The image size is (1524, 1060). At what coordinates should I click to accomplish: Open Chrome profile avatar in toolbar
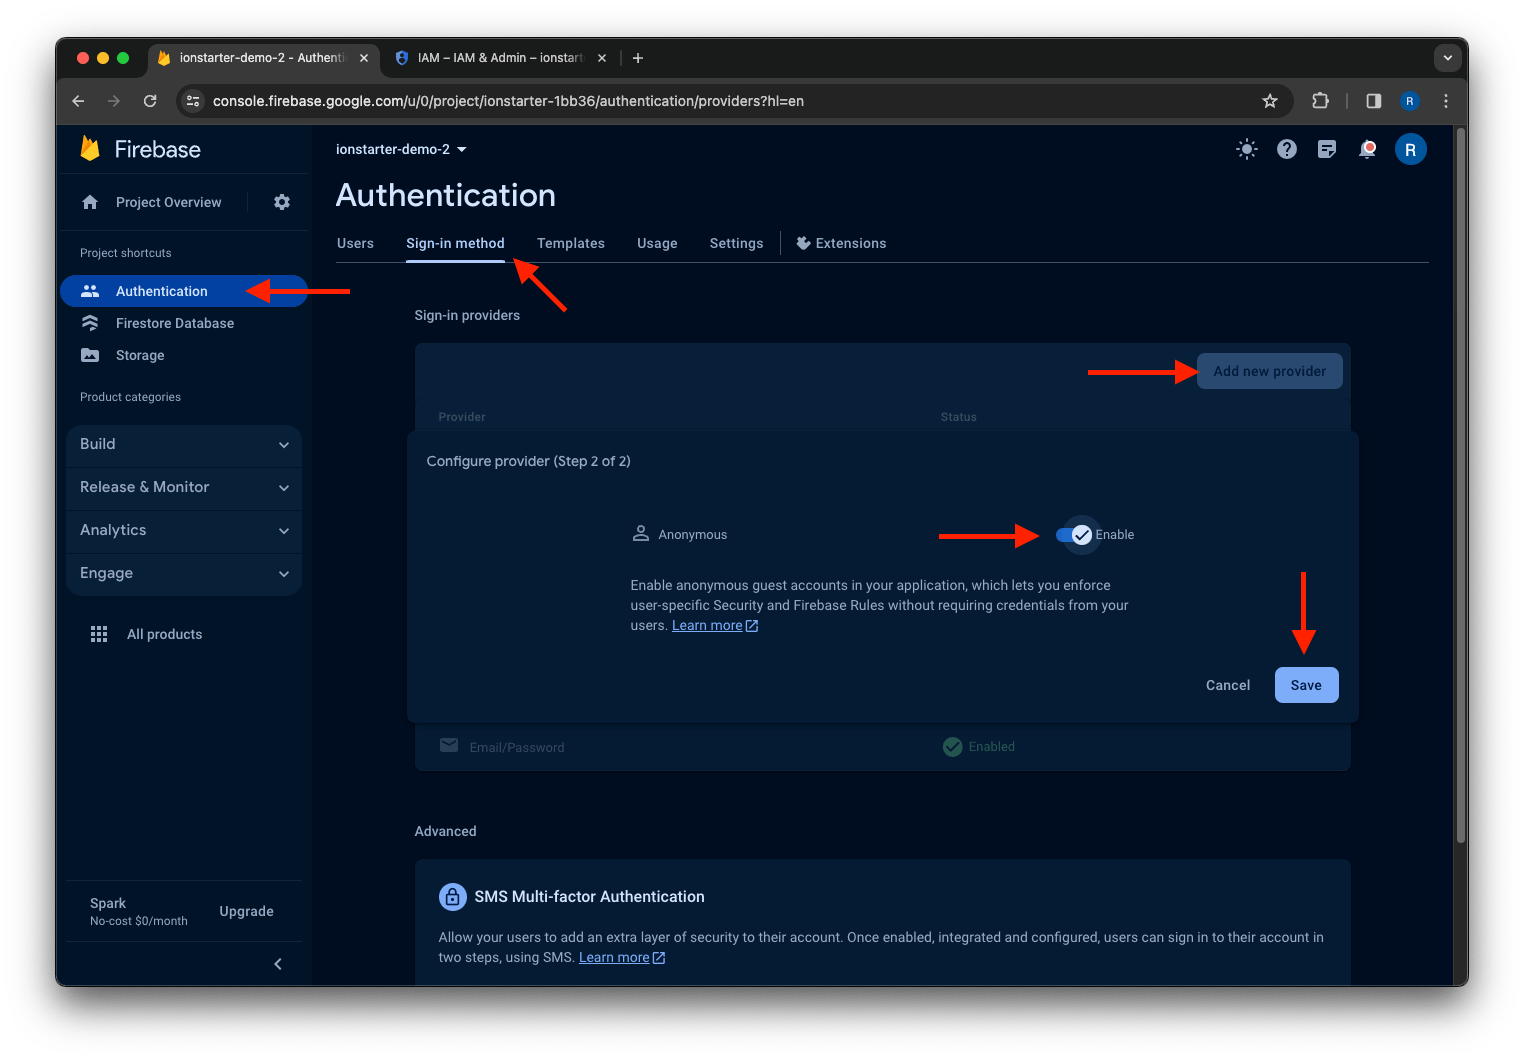pyautogui.click(x=1410, y=101)
